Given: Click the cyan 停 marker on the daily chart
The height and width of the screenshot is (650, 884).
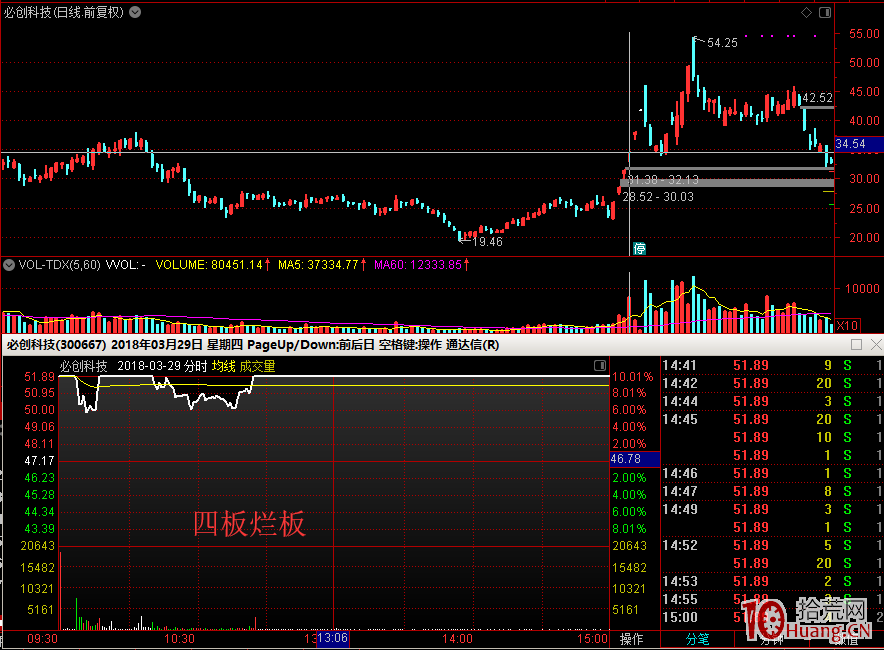Looking at the screenshot, I should pyautogui.click(x=639, y=249).
